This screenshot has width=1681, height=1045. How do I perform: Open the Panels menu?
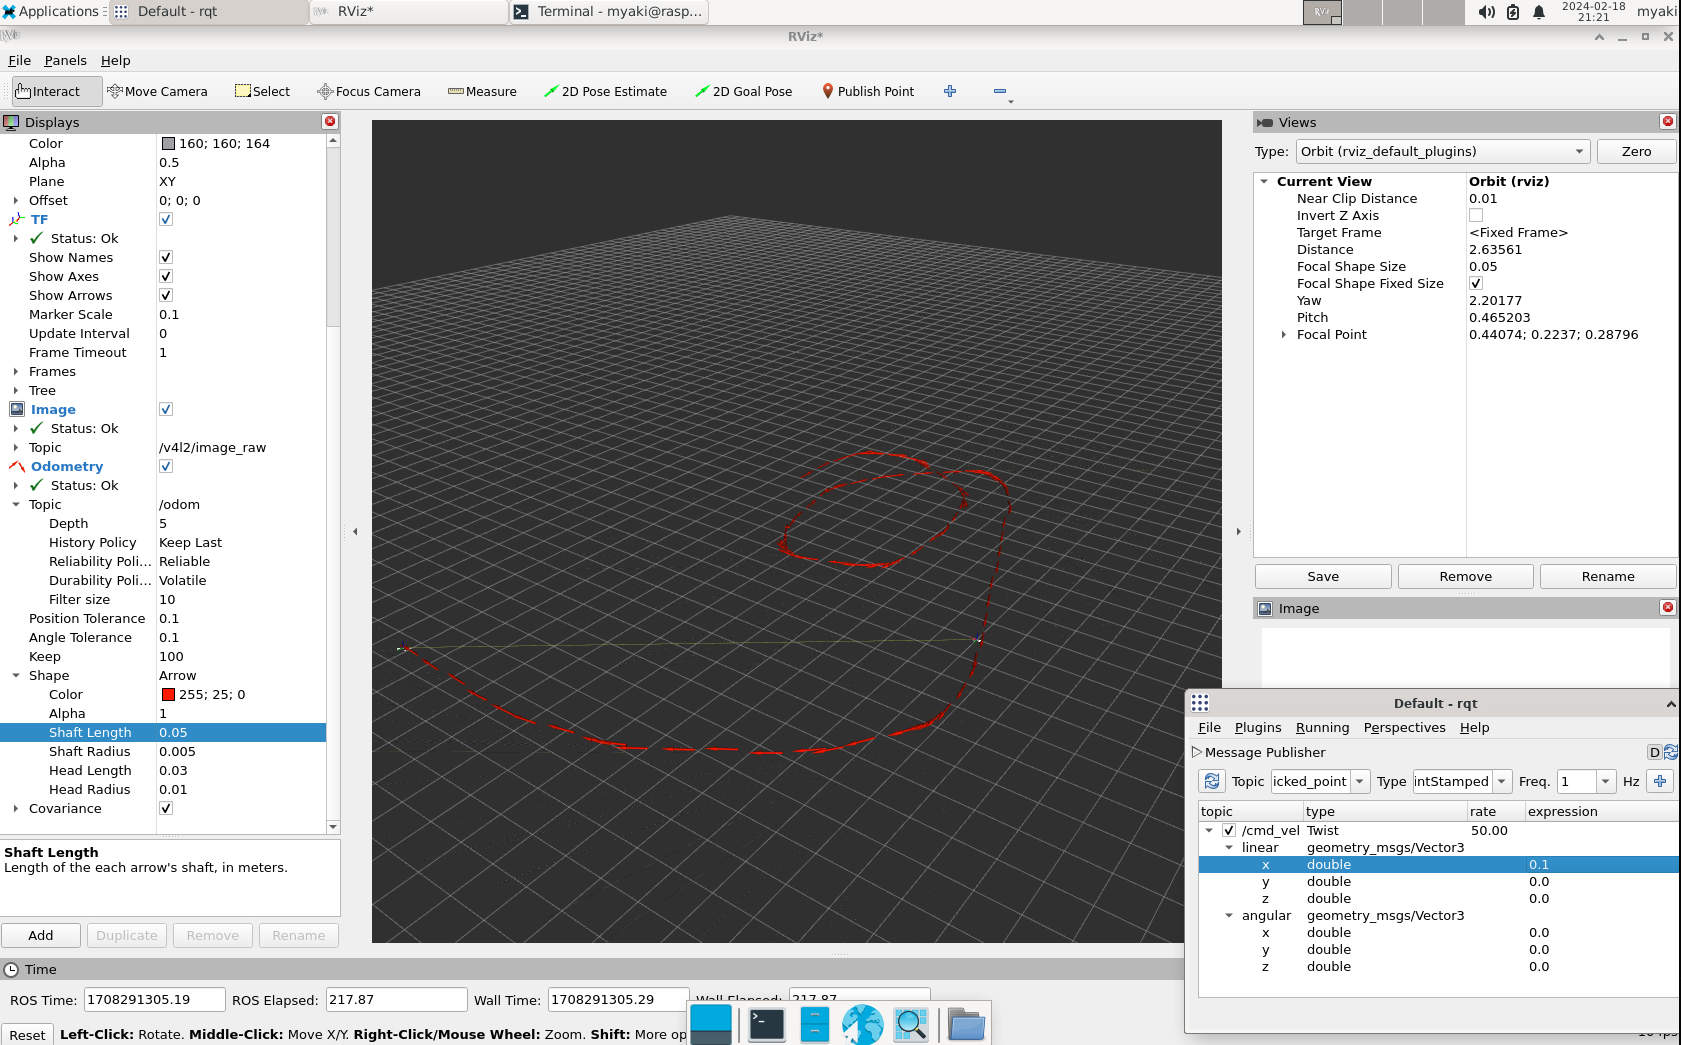pos(65,60)
